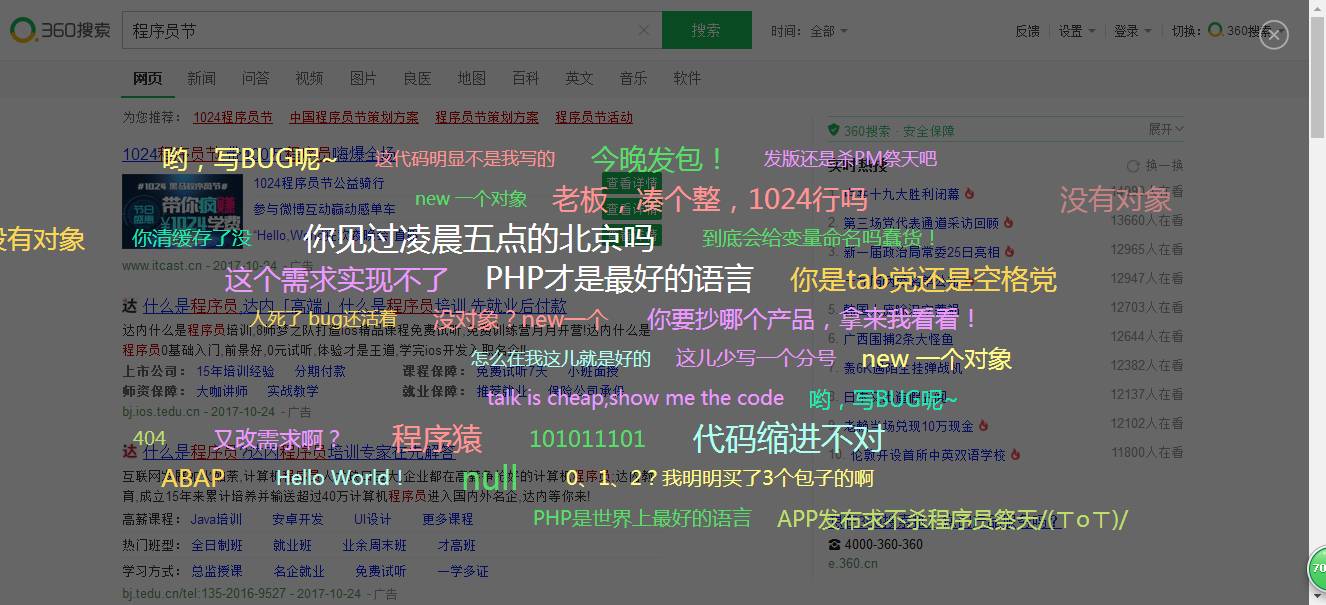
Task: Click the green 搜索 button
Action: [706, 30]
